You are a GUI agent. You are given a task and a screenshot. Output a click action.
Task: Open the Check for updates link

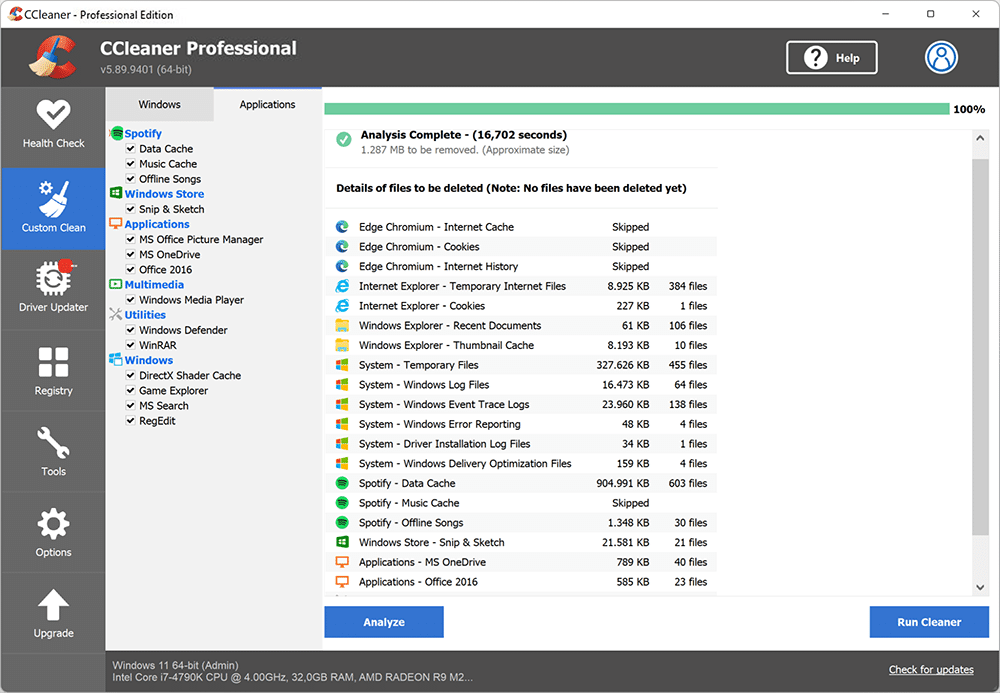tap(931, 669)
